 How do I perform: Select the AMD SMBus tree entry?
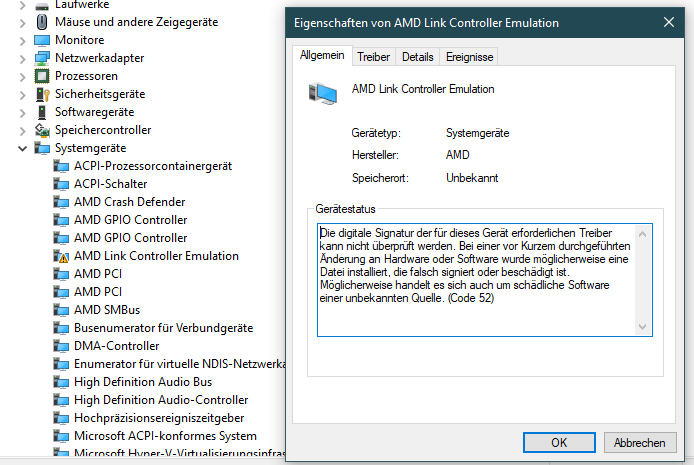coord(107,310)
